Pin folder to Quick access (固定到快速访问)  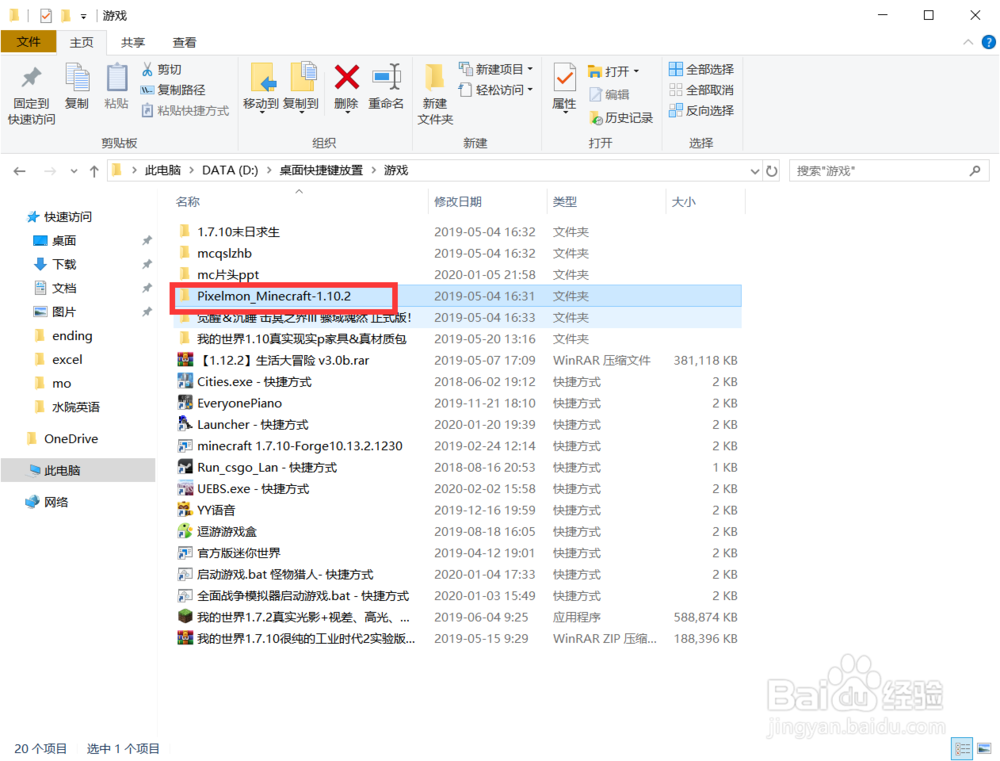tap(31, 94)
